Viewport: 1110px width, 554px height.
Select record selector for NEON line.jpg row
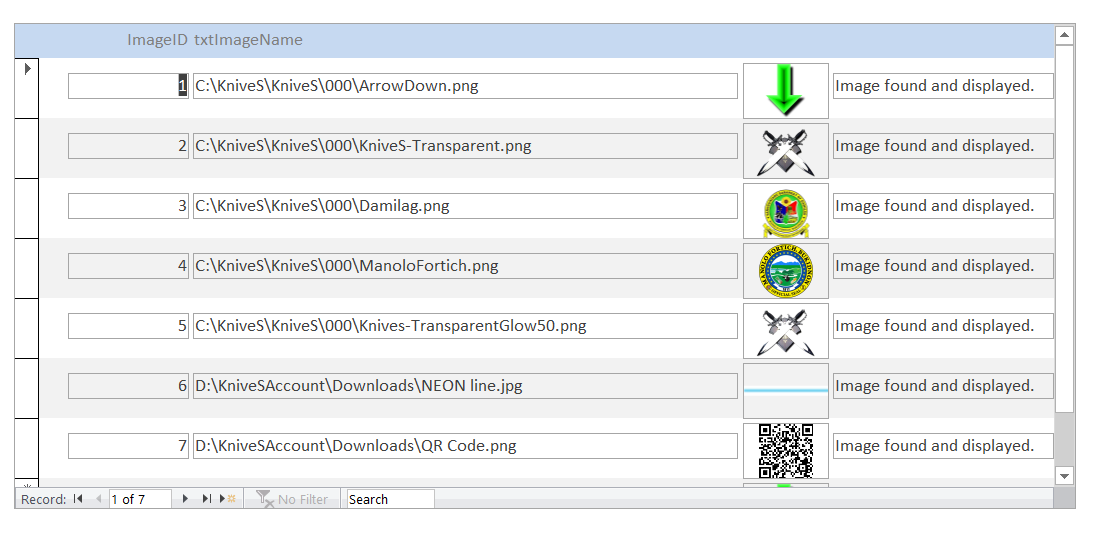pos(26,388)
